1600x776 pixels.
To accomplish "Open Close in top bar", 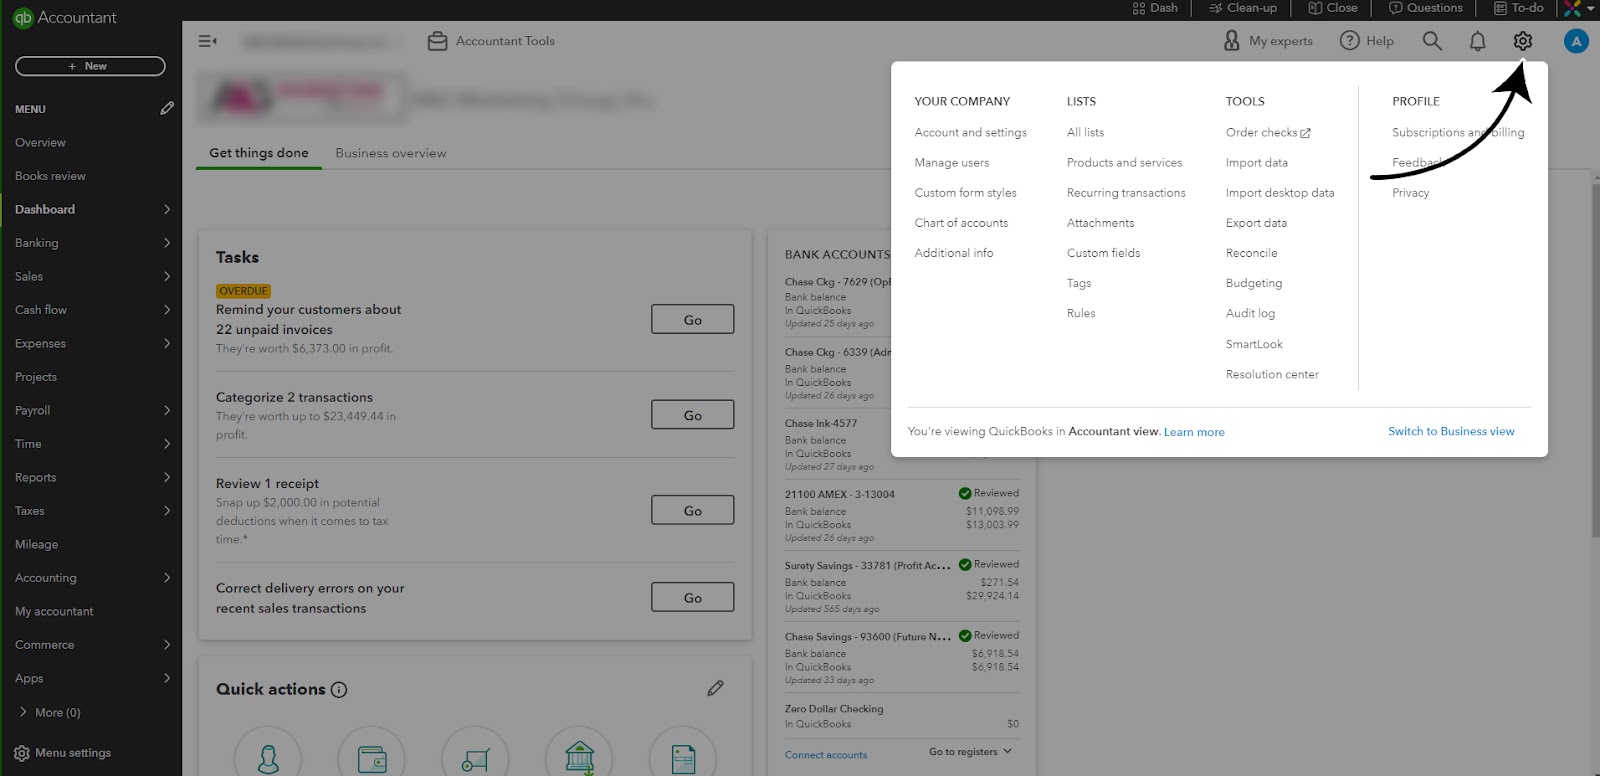I will [x=1333, y=8].
